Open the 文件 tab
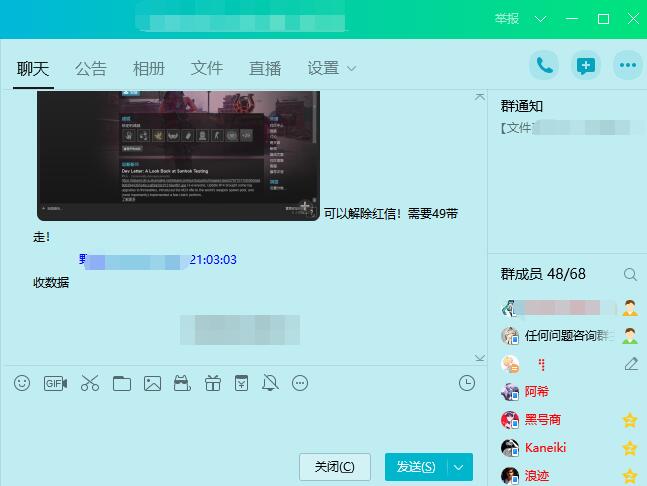This screenshot has width=647, height=486. click(x=207, y=68)
